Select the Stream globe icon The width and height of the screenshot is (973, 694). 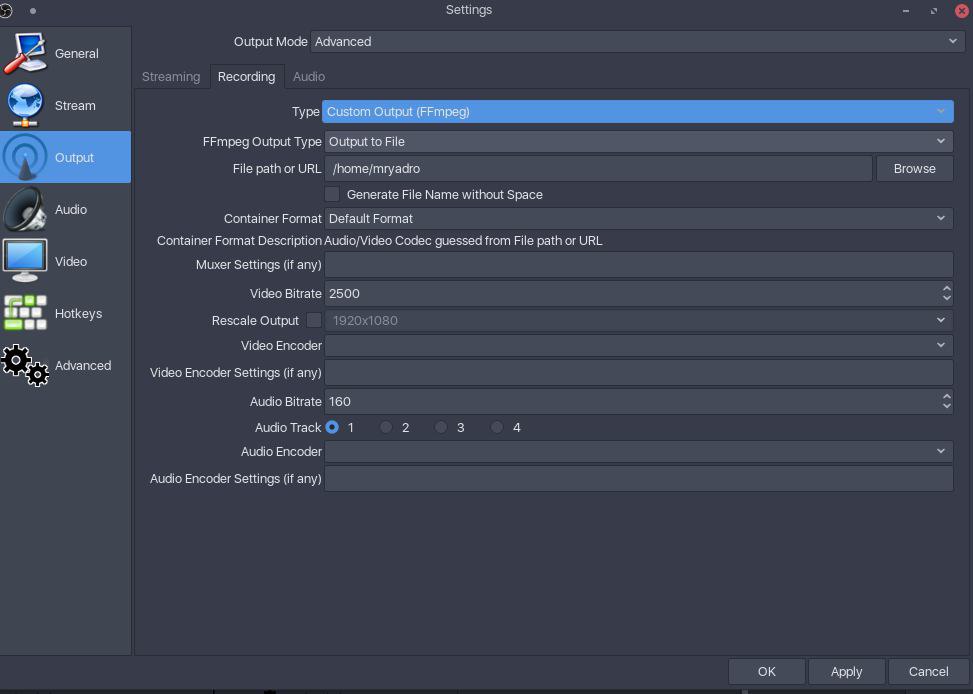(x=25, y=105)
